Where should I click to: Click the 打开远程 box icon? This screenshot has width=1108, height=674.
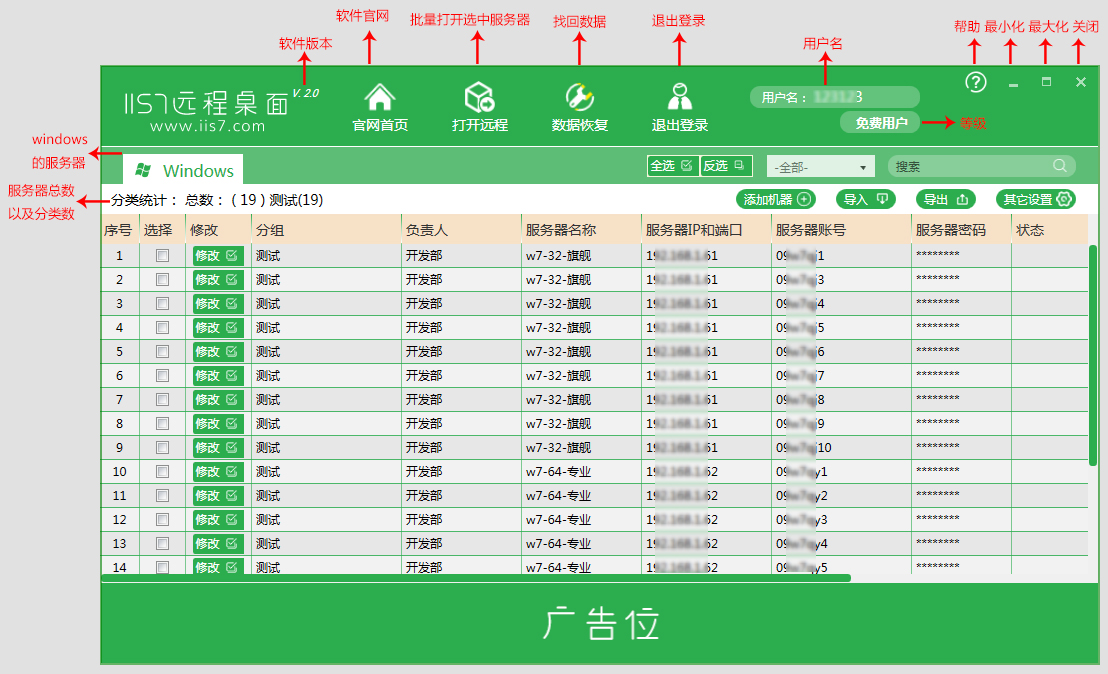pos(480,97)
